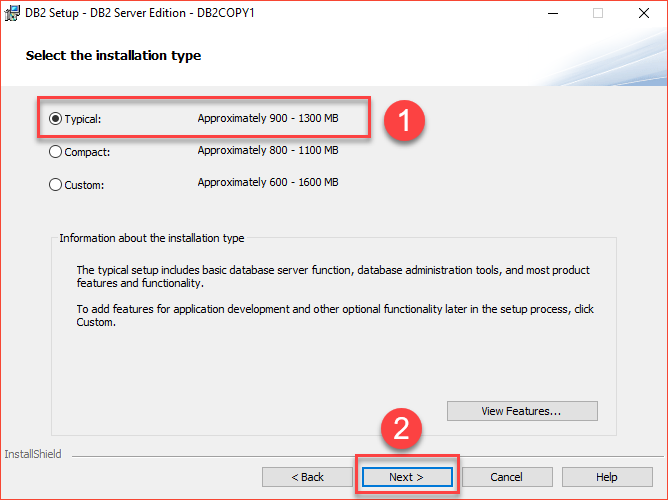Click the typical setup description paragraph

(x=333, y=276)
